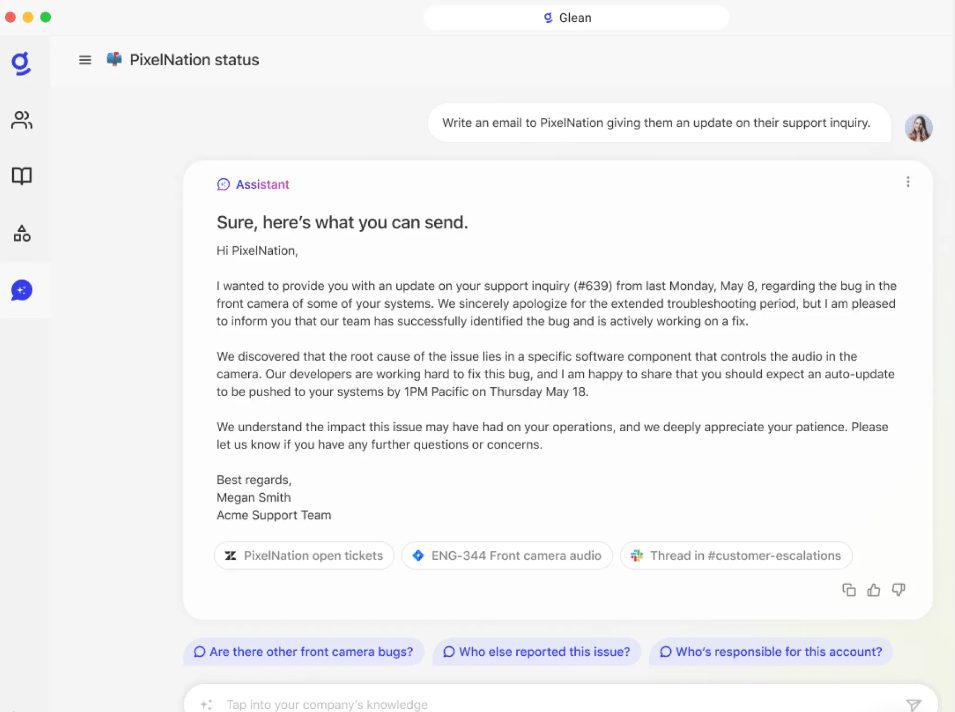Open the three-dot options menu on response
Screen dimensions: 955x712
tap(907, 182)
